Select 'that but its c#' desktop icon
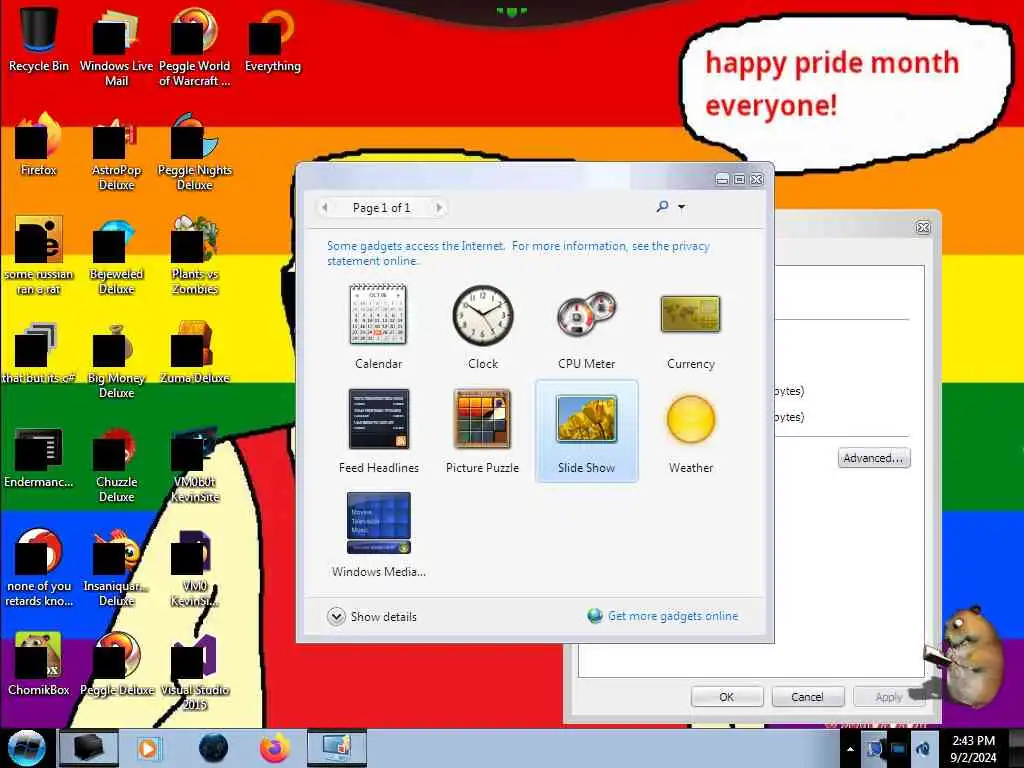The height and width of the screenshot is (768, 1024). [39, 351]
